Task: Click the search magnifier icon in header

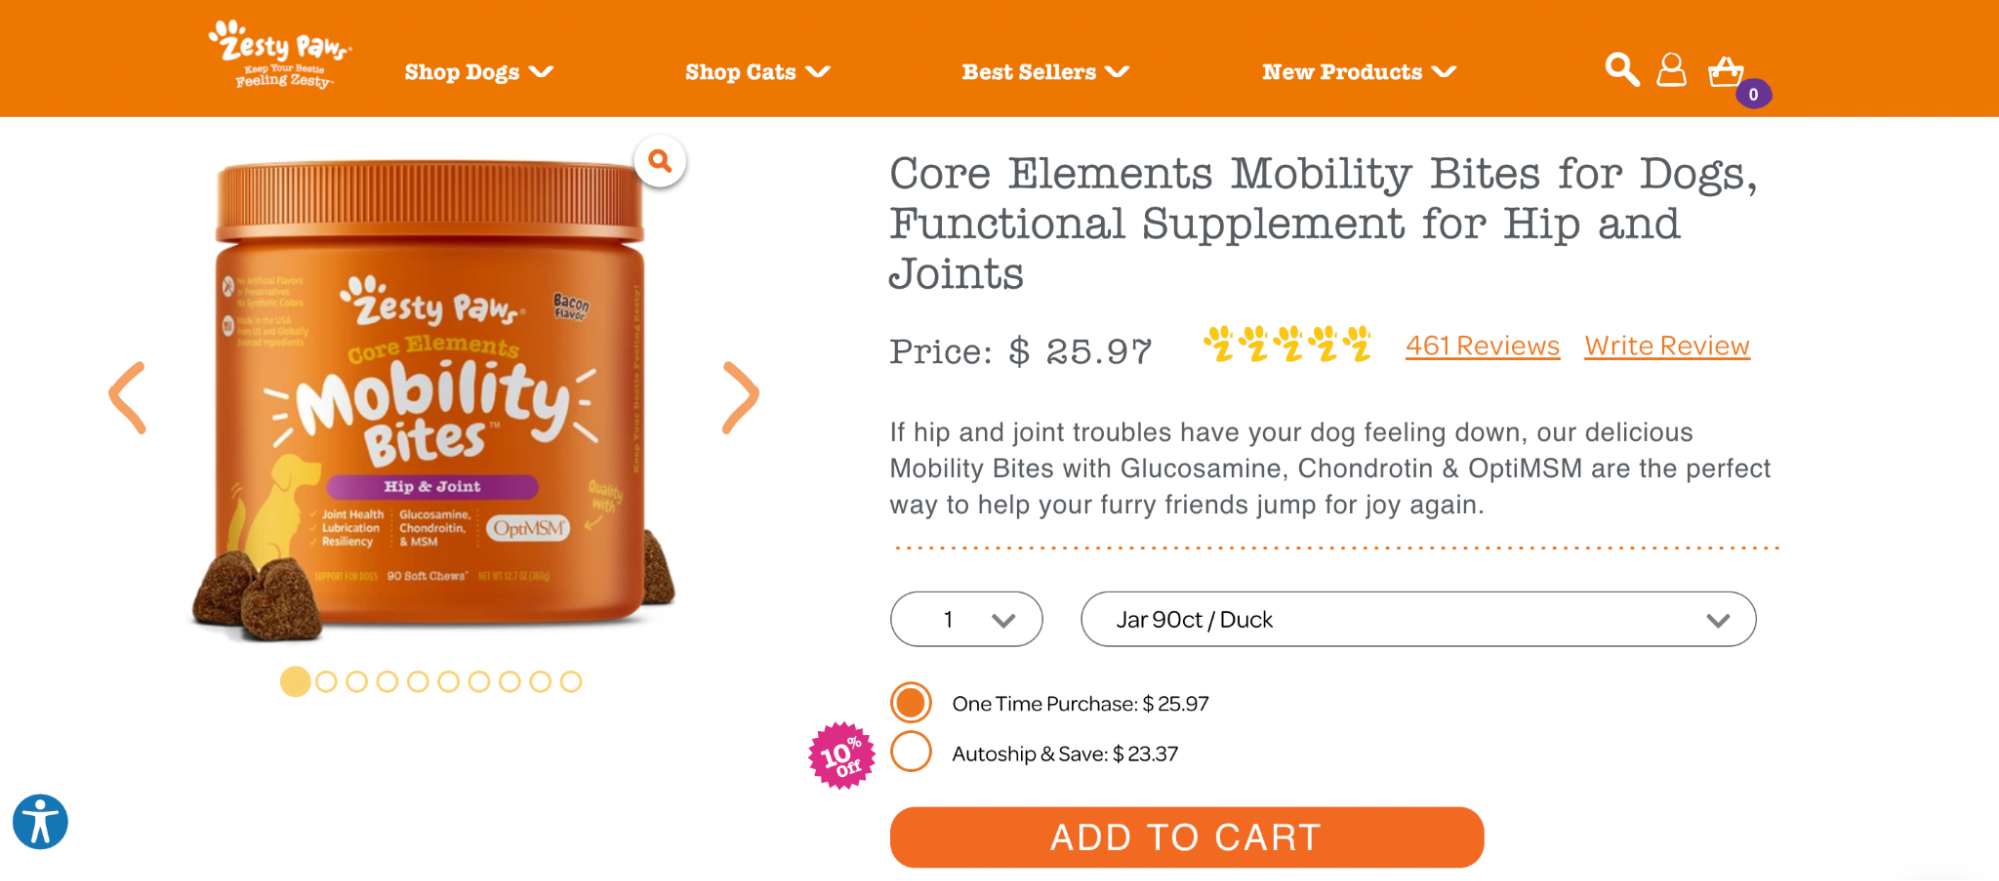Action: (x=1621, y=70)
